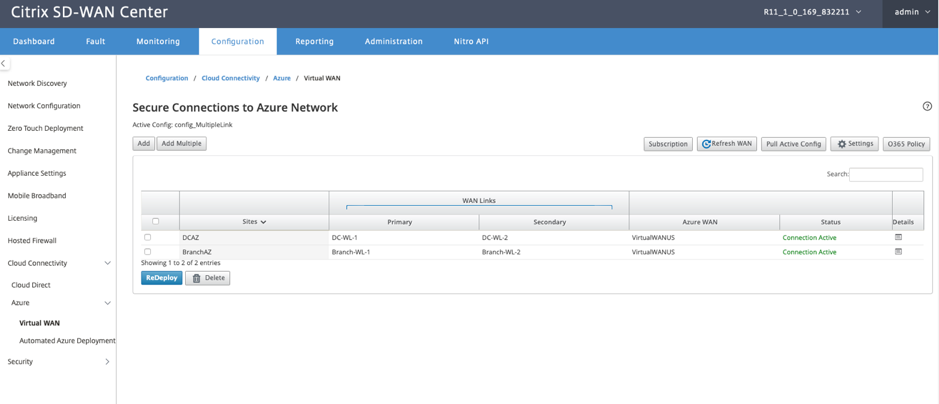Open Hosted Firewall in the sidebar
The width and height of the screenshot is (939, 404).
pyautogui.click(x=32, y=241)
